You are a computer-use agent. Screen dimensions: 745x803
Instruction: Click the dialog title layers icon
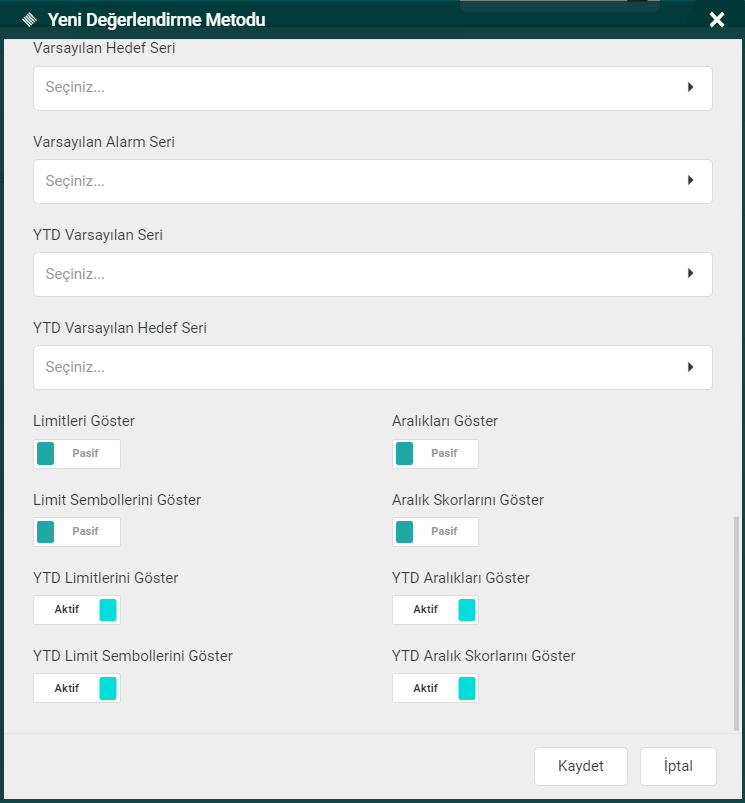coord(29,19)
